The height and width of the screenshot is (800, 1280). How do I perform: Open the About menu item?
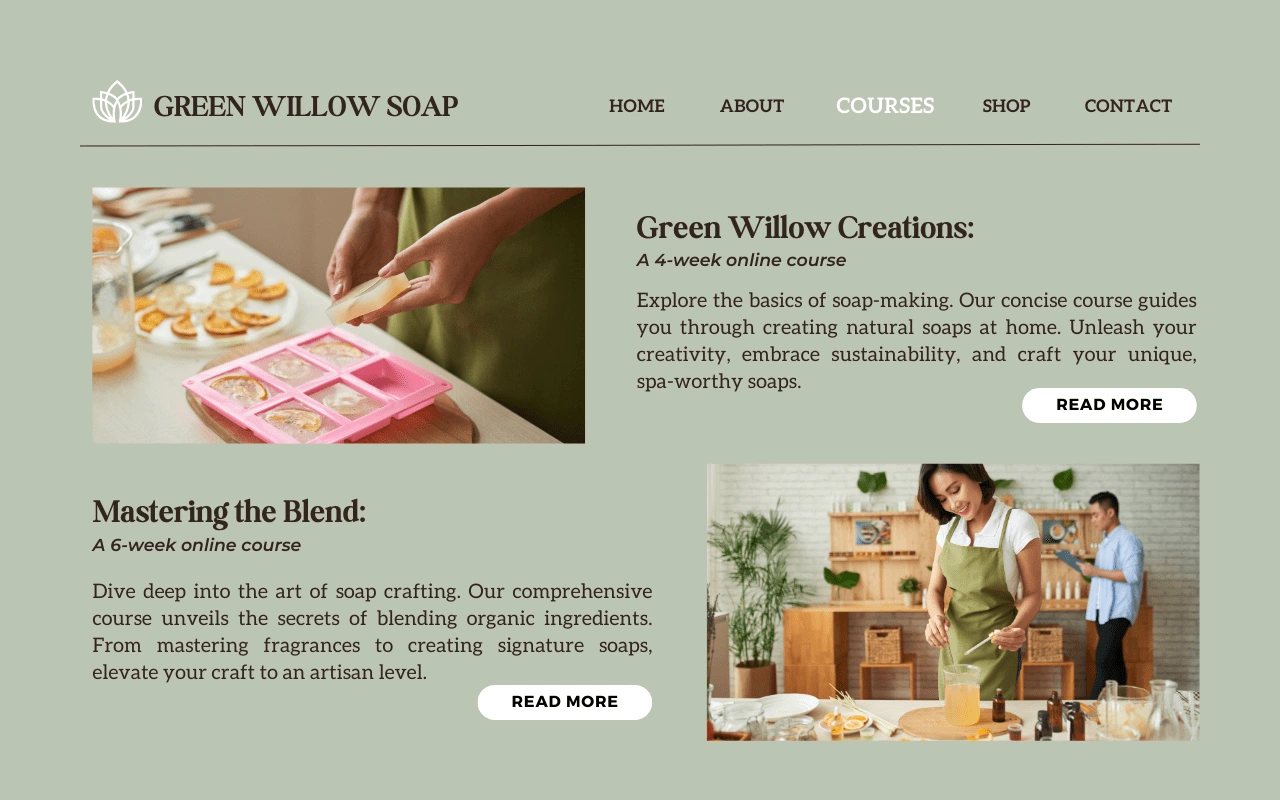click(752, 106)
